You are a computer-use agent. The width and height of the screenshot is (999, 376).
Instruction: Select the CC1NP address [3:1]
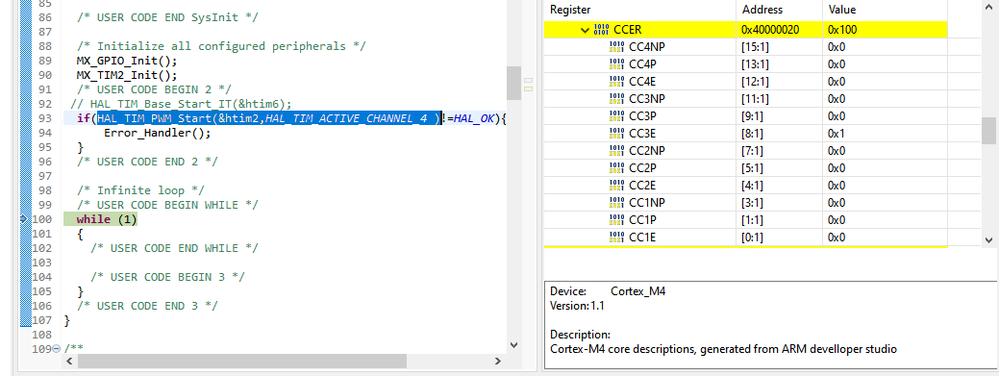(x=752, y=203)
